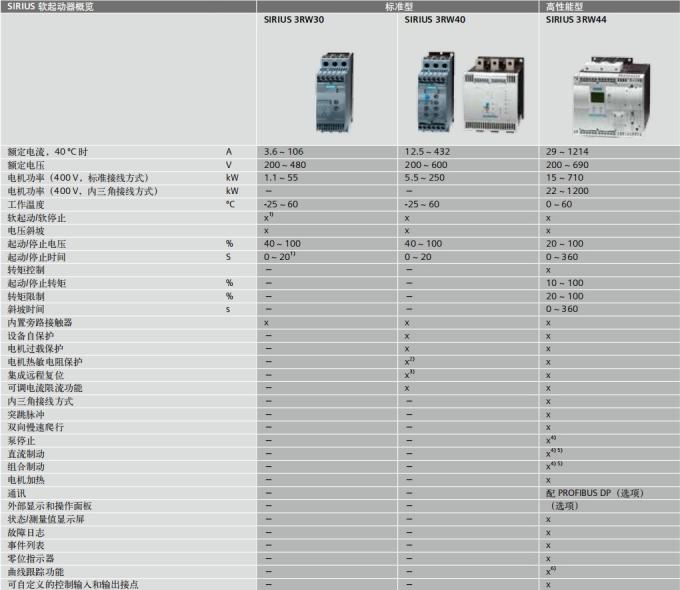Click the SIRIUS 软起动器概览 title
This screenshot has height=590, width=680.
click(x=50, y=7)
